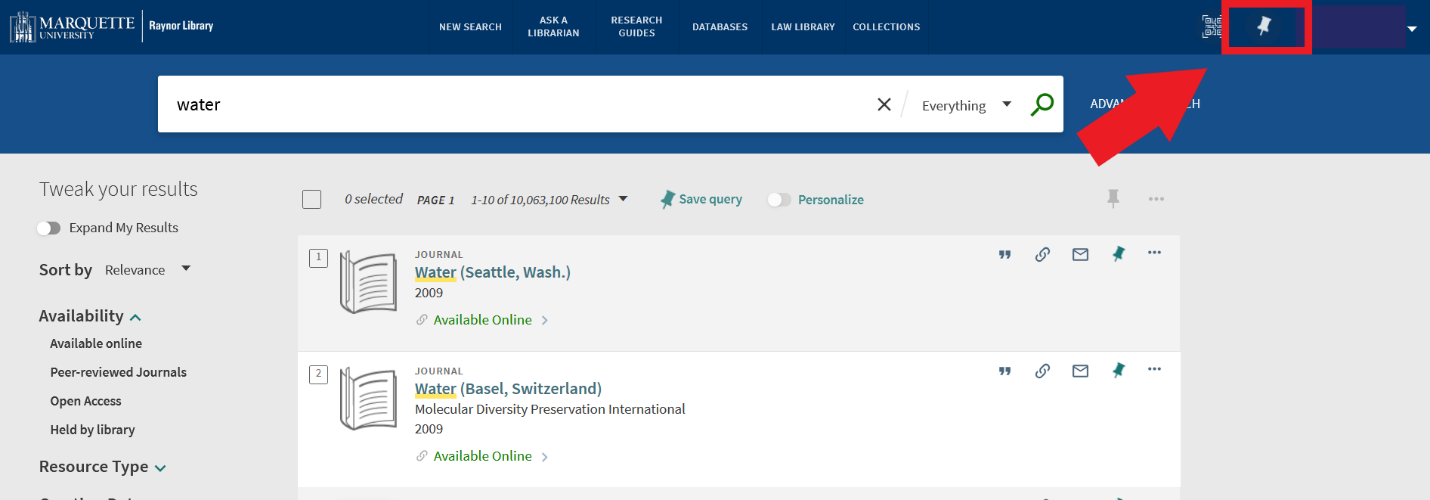1430x500 pixels.
Task: Pin the Water (Basel, Switzerland) record
Action: 1118,371
